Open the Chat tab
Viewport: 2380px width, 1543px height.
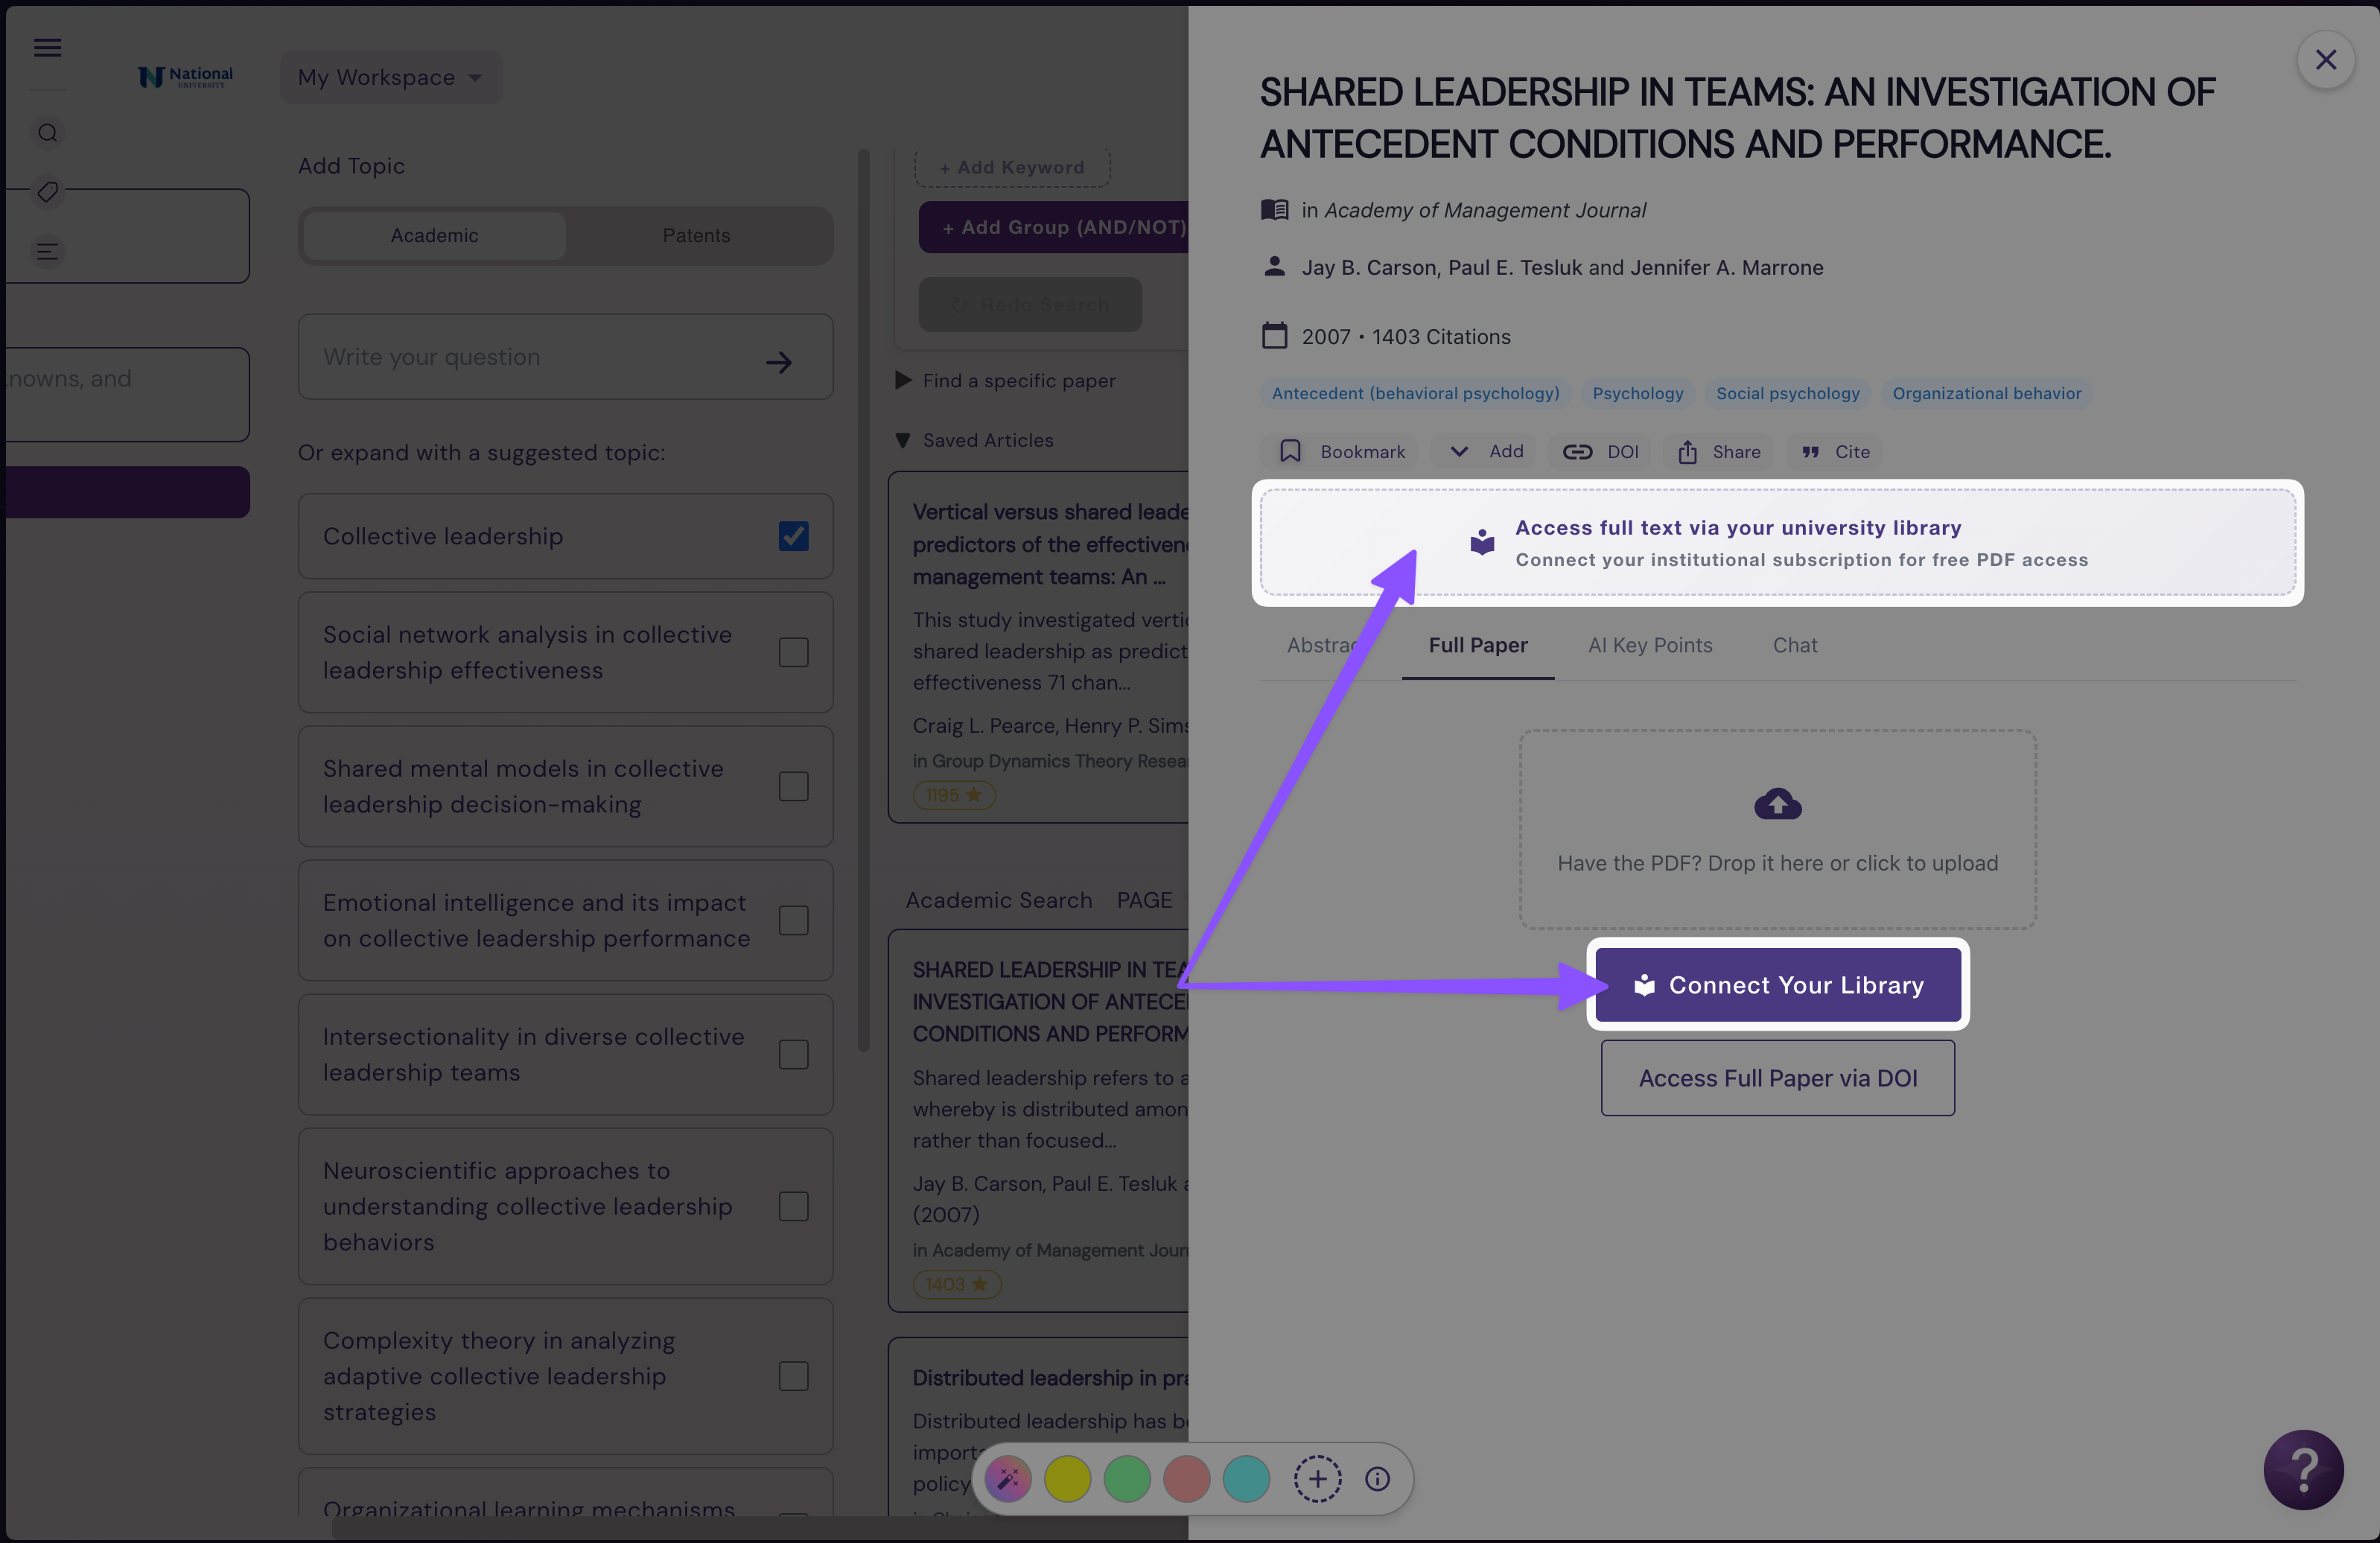pos(1795,646)
